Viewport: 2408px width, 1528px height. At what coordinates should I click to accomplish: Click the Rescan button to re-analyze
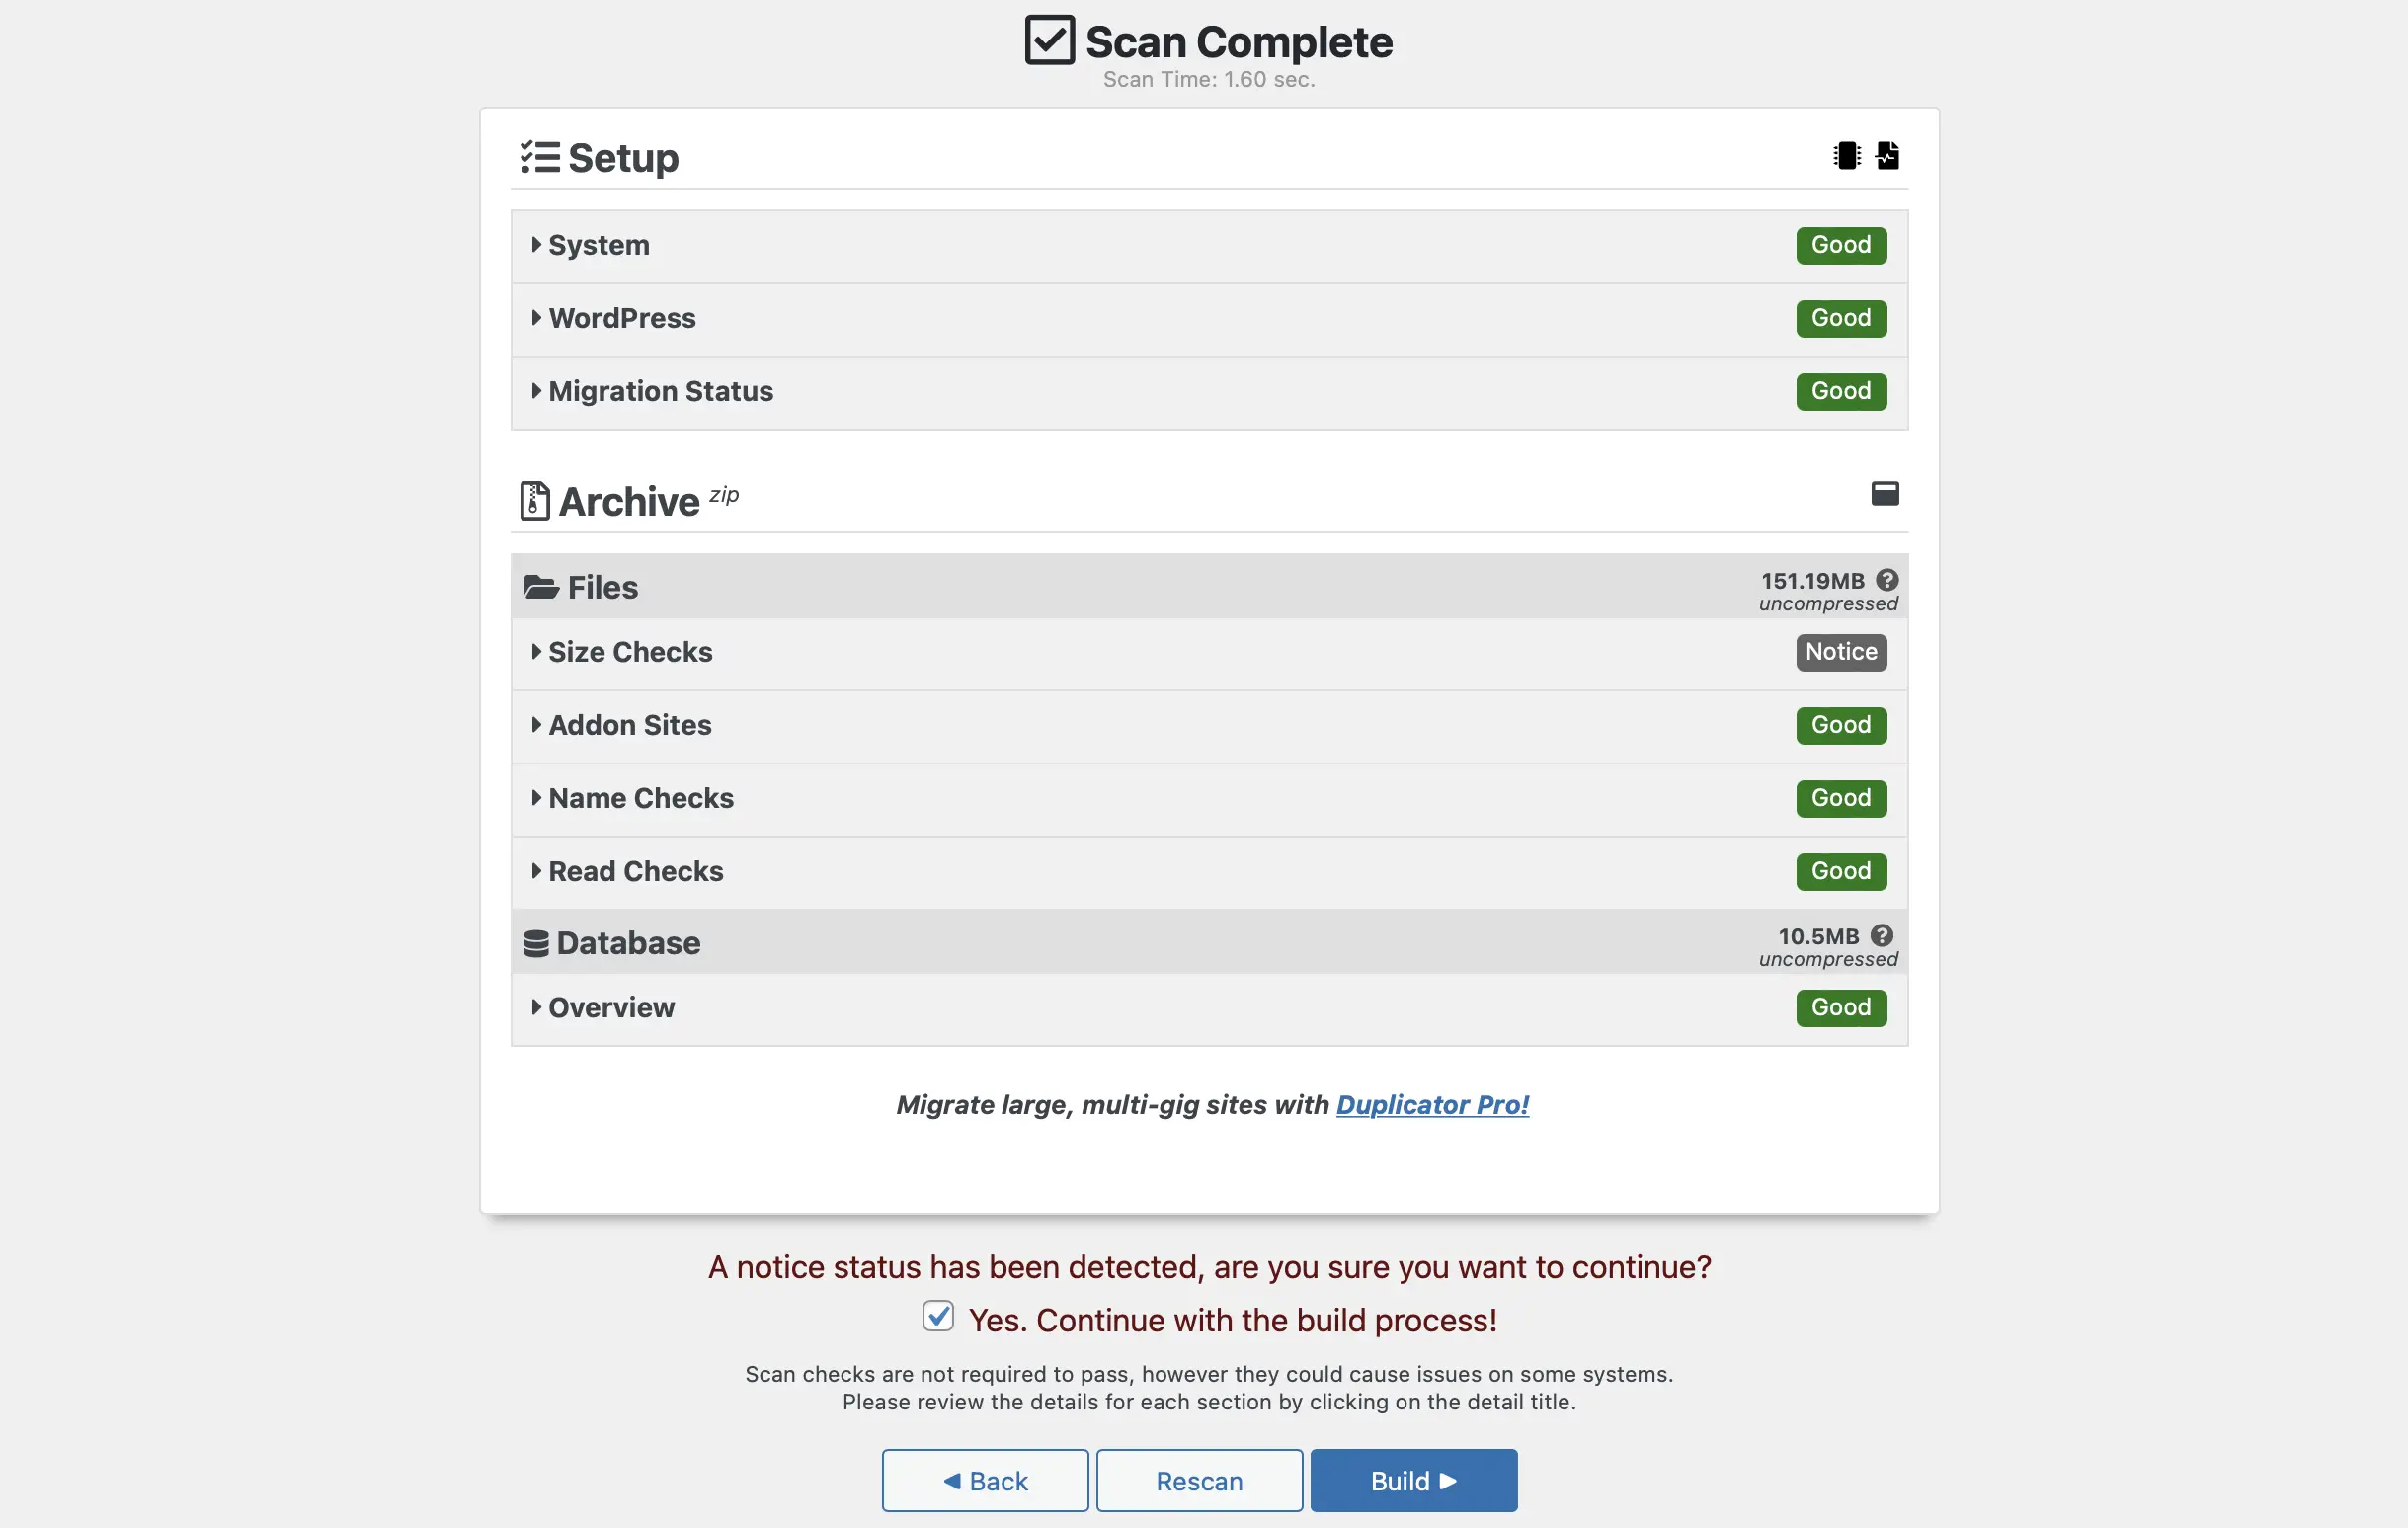pos(1197,1479)
